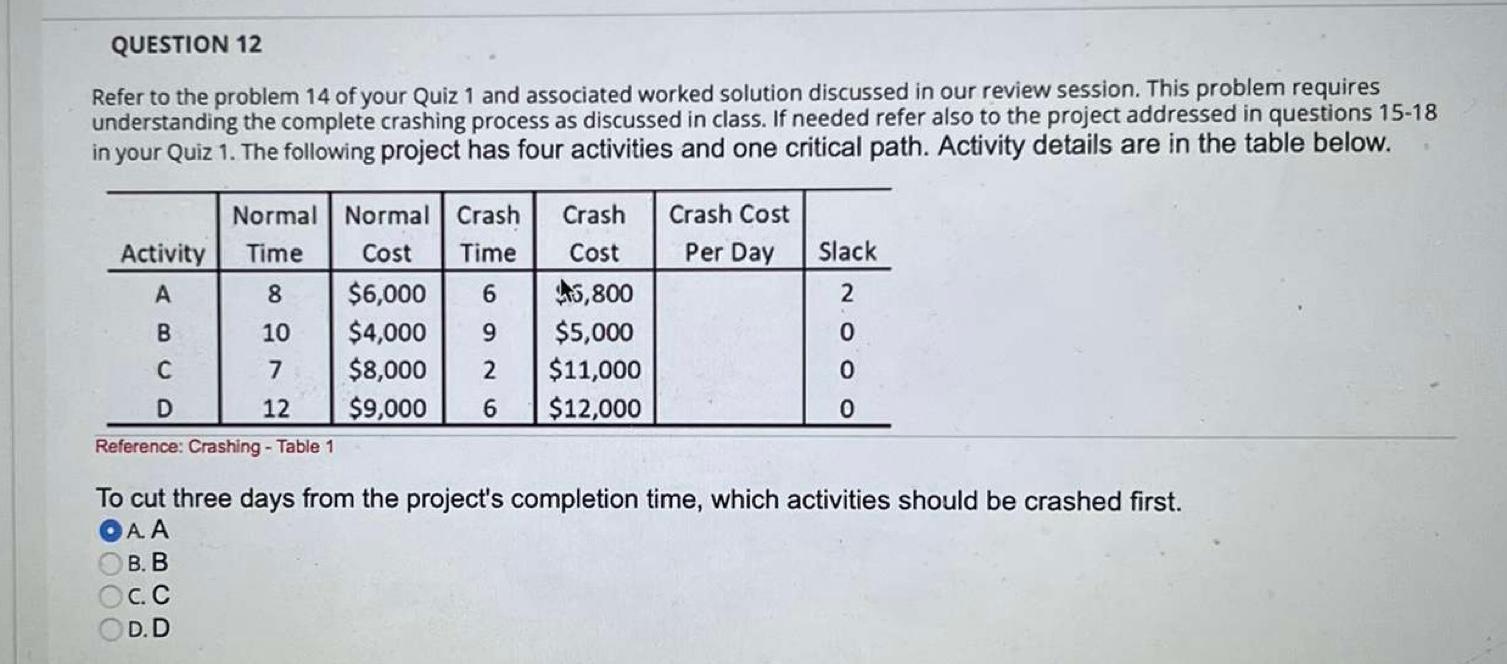This screenshot has height=664, width=1507.
Task: Select the $11,000 crash cost cell
Action: coord(591,369)
